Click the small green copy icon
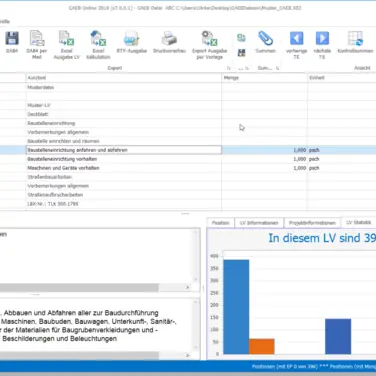This screenshot has height=376, width=376. click(x=241, y=38)
